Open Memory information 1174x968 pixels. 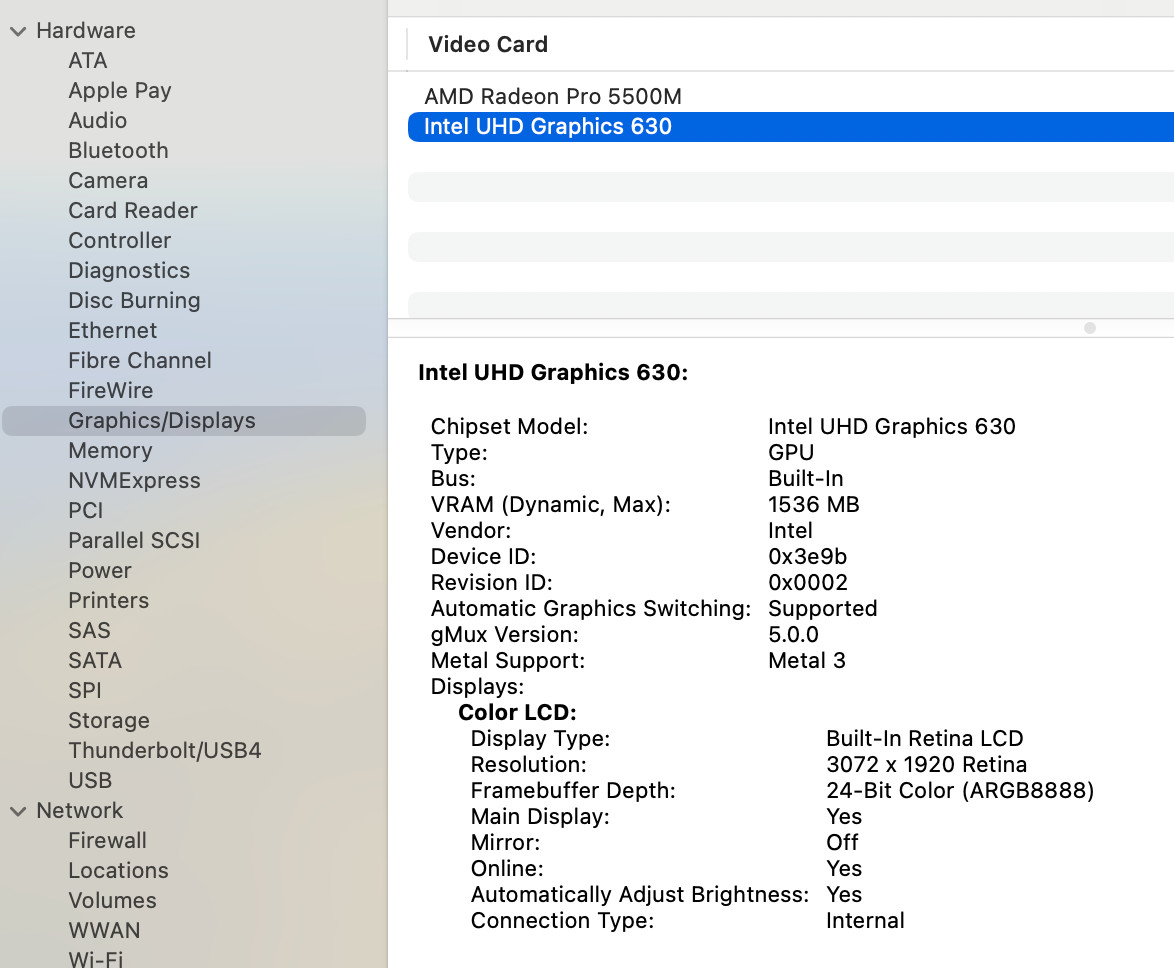point(110,450)
